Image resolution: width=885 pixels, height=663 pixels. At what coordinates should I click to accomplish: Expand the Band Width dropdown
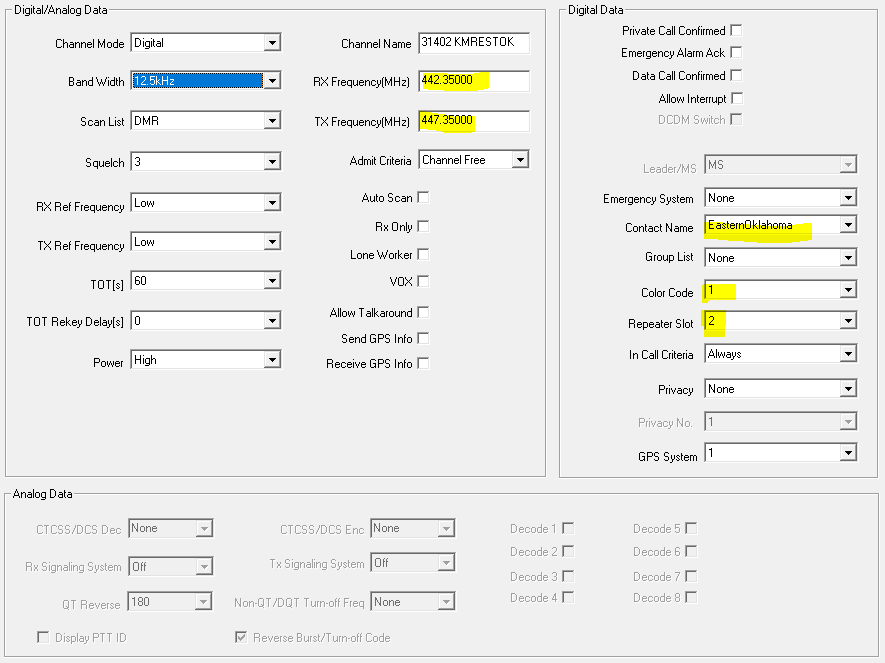tap(272, 81)
